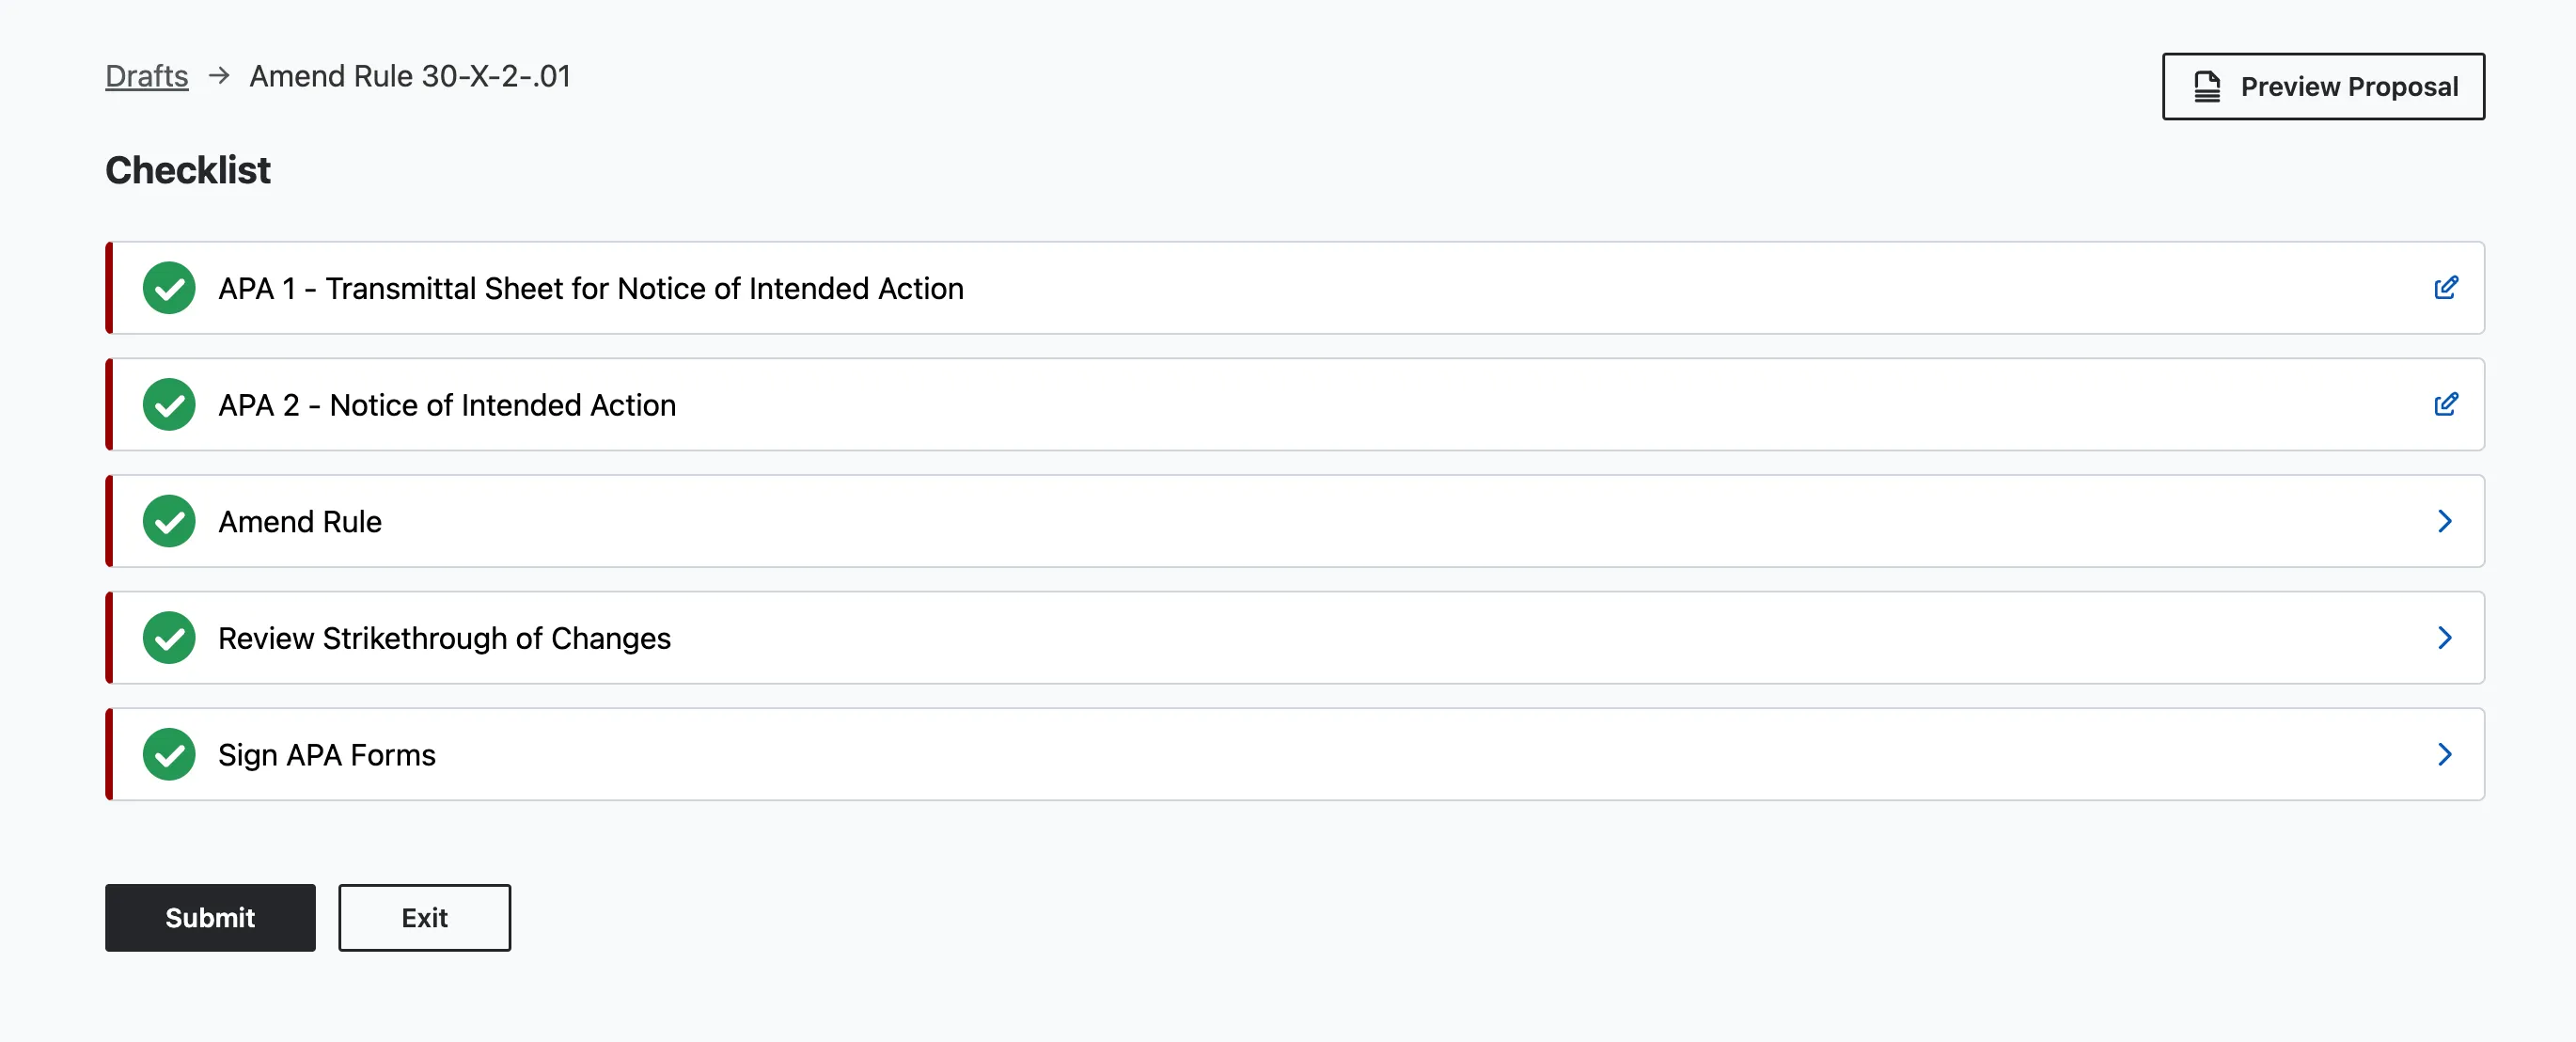The image size is (2576, 1042).
Task: Open the Amend Rule checklist row
Action: click(x=300, y=521)
